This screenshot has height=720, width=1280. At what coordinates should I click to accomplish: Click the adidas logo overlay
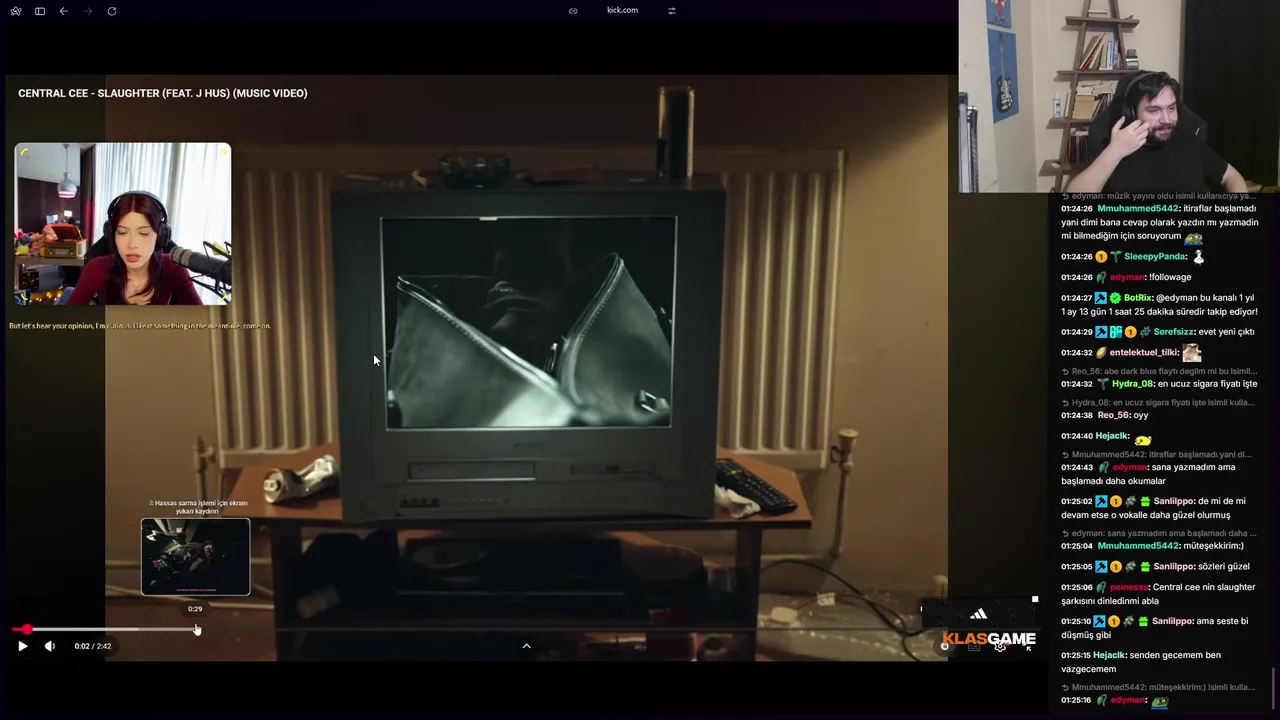pyautogui.click(x=978, y=614)
